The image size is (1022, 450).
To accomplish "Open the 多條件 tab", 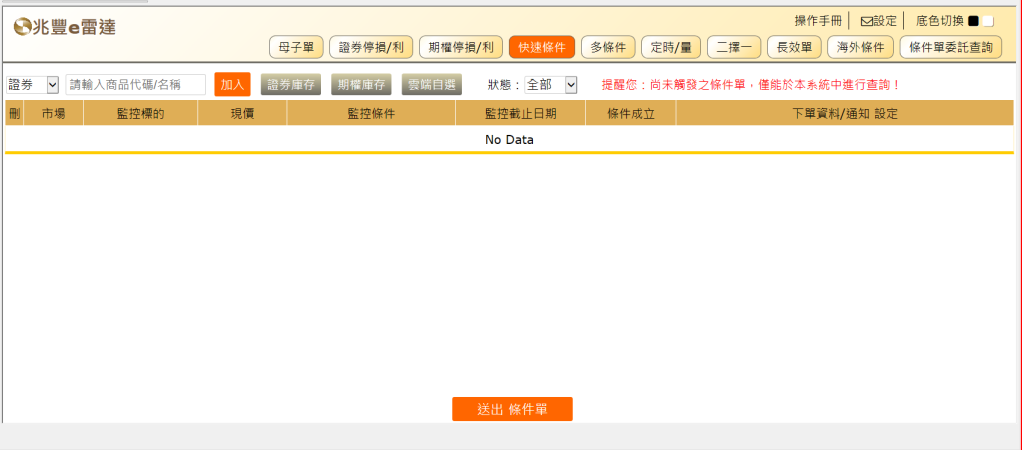I will point(608,48).
